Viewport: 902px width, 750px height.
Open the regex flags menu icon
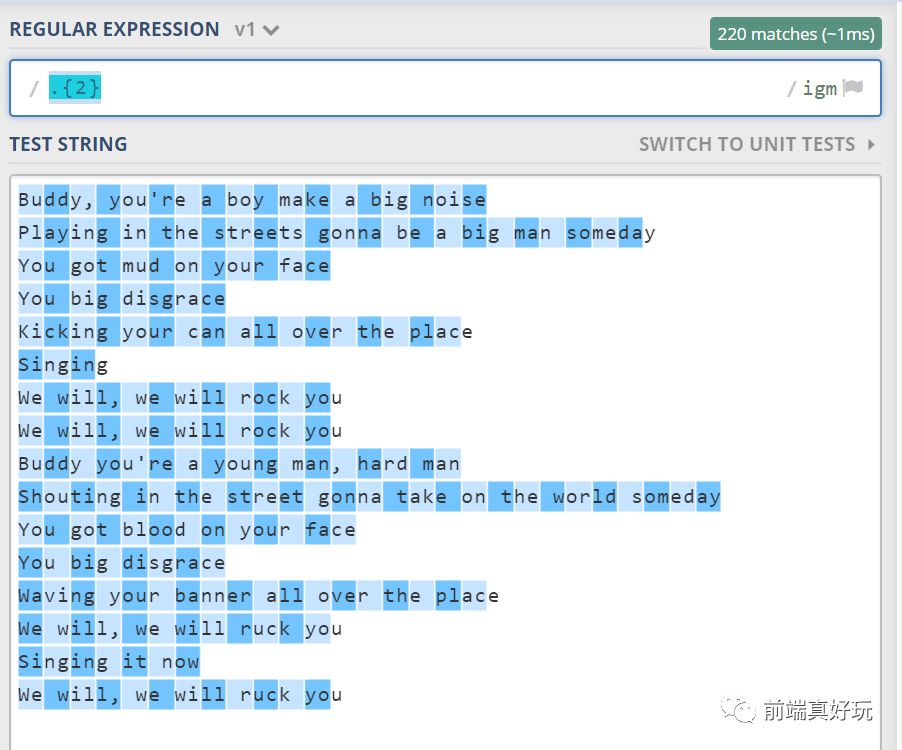pos(853,88)
